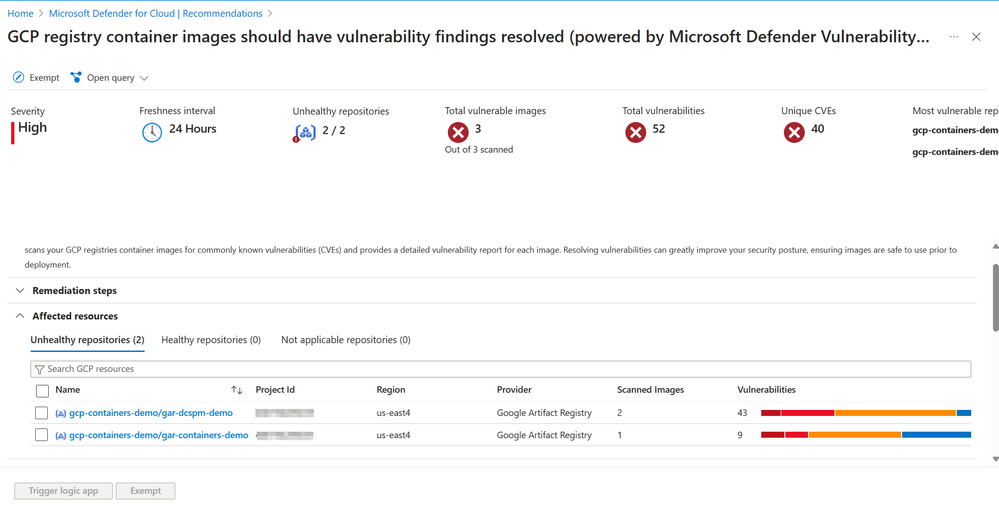
Task: Check the gar-containers-demo row checkbox
Action: (41, 435)
